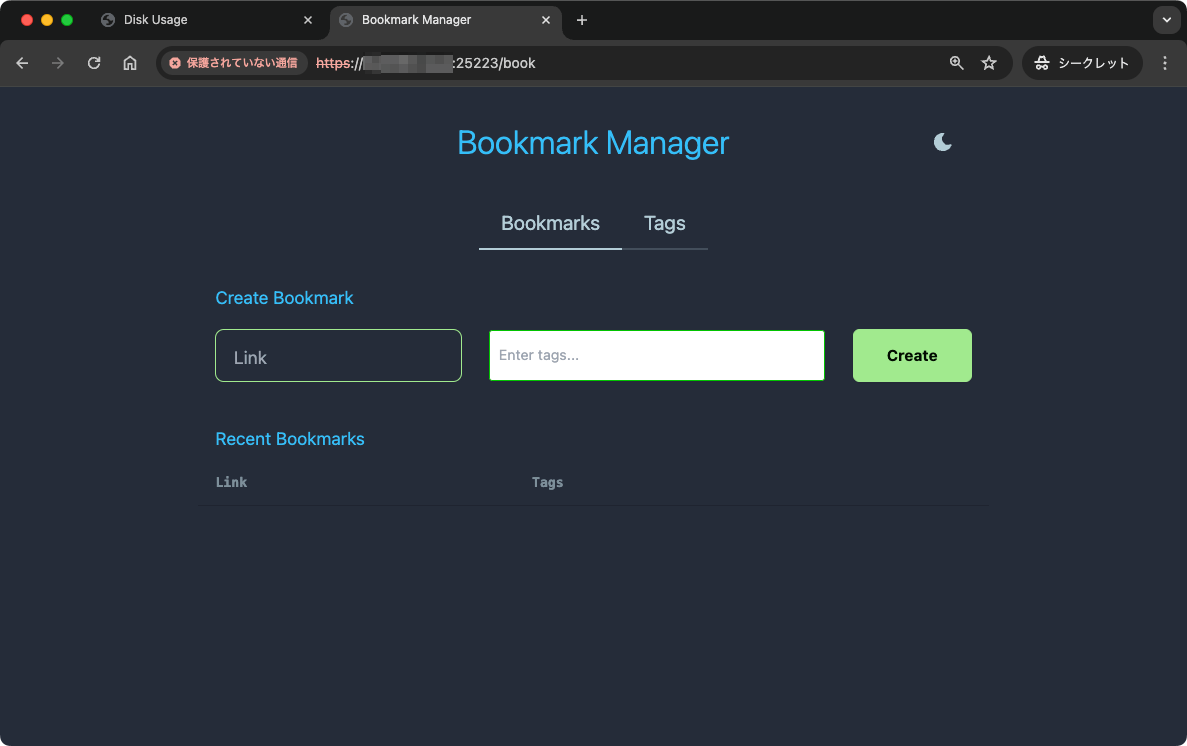The width and height of the screenshot is (1187, 746).
Task: Click the red close window button
Action: 26,20
